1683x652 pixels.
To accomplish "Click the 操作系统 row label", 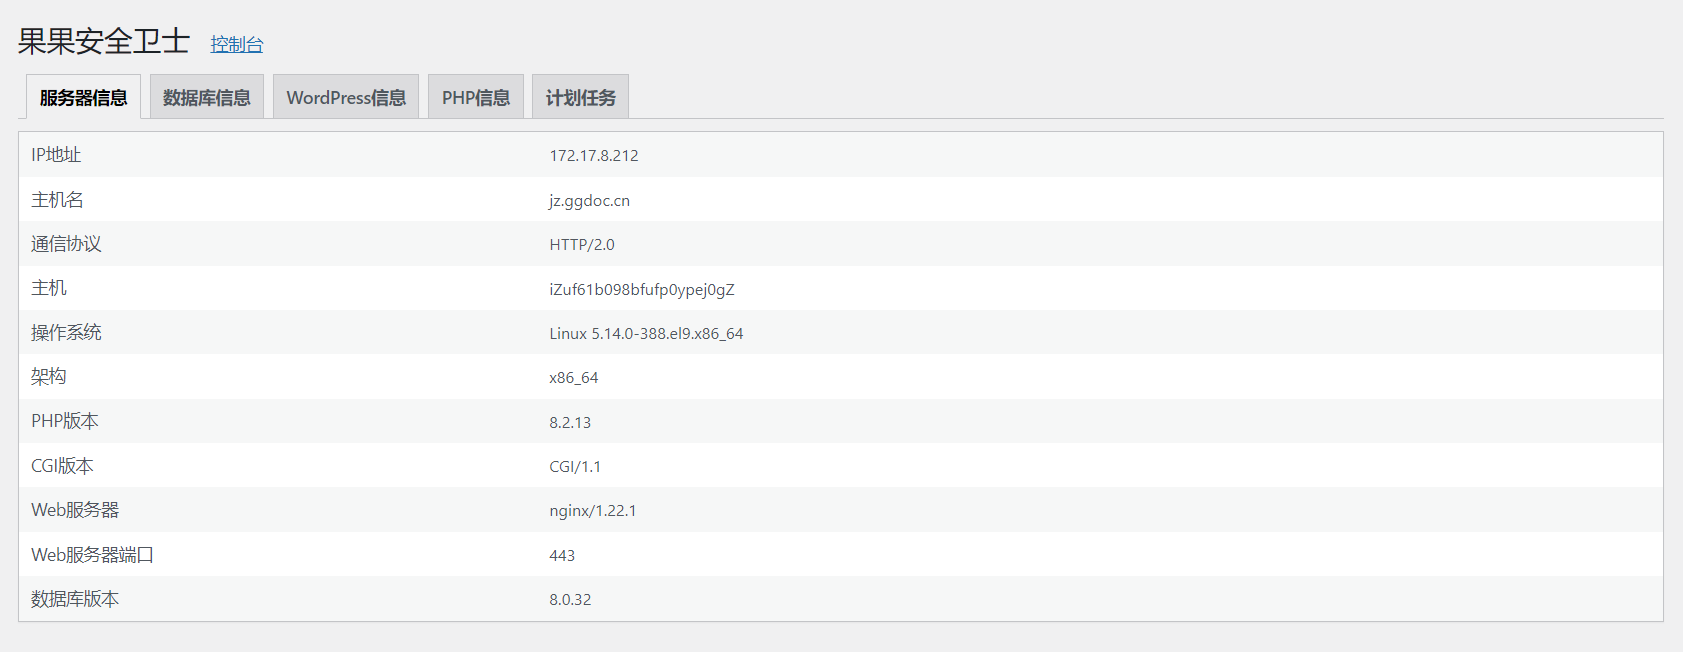I will point(66,333).
